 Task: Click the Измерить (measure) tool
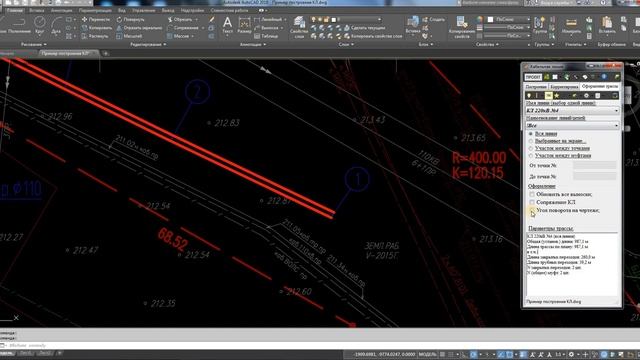pyautogui.click(x=571, y=25)
